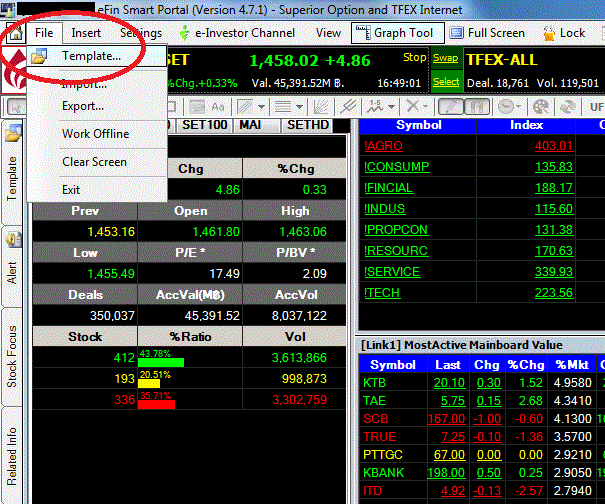Click the folder icon of sidebar Template tab
The width and height of the screenshot is (605, 504).
pos(13,134)
